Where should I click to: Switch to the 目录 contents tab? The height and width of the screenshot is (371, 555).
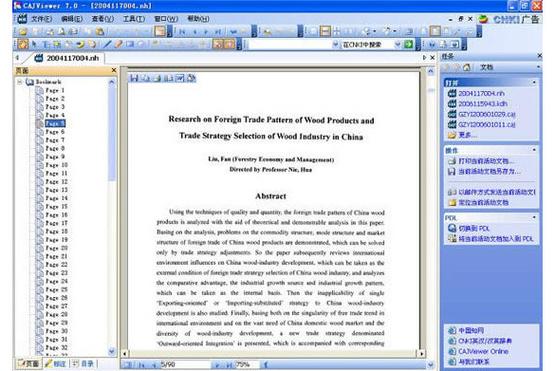click(x=84, y=364)
